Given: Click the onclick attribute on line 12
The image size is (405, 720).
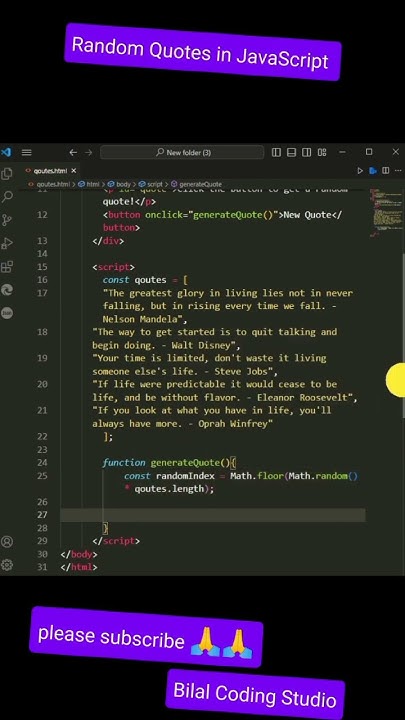Looking at the screenshot, I should tap(164, 214).
